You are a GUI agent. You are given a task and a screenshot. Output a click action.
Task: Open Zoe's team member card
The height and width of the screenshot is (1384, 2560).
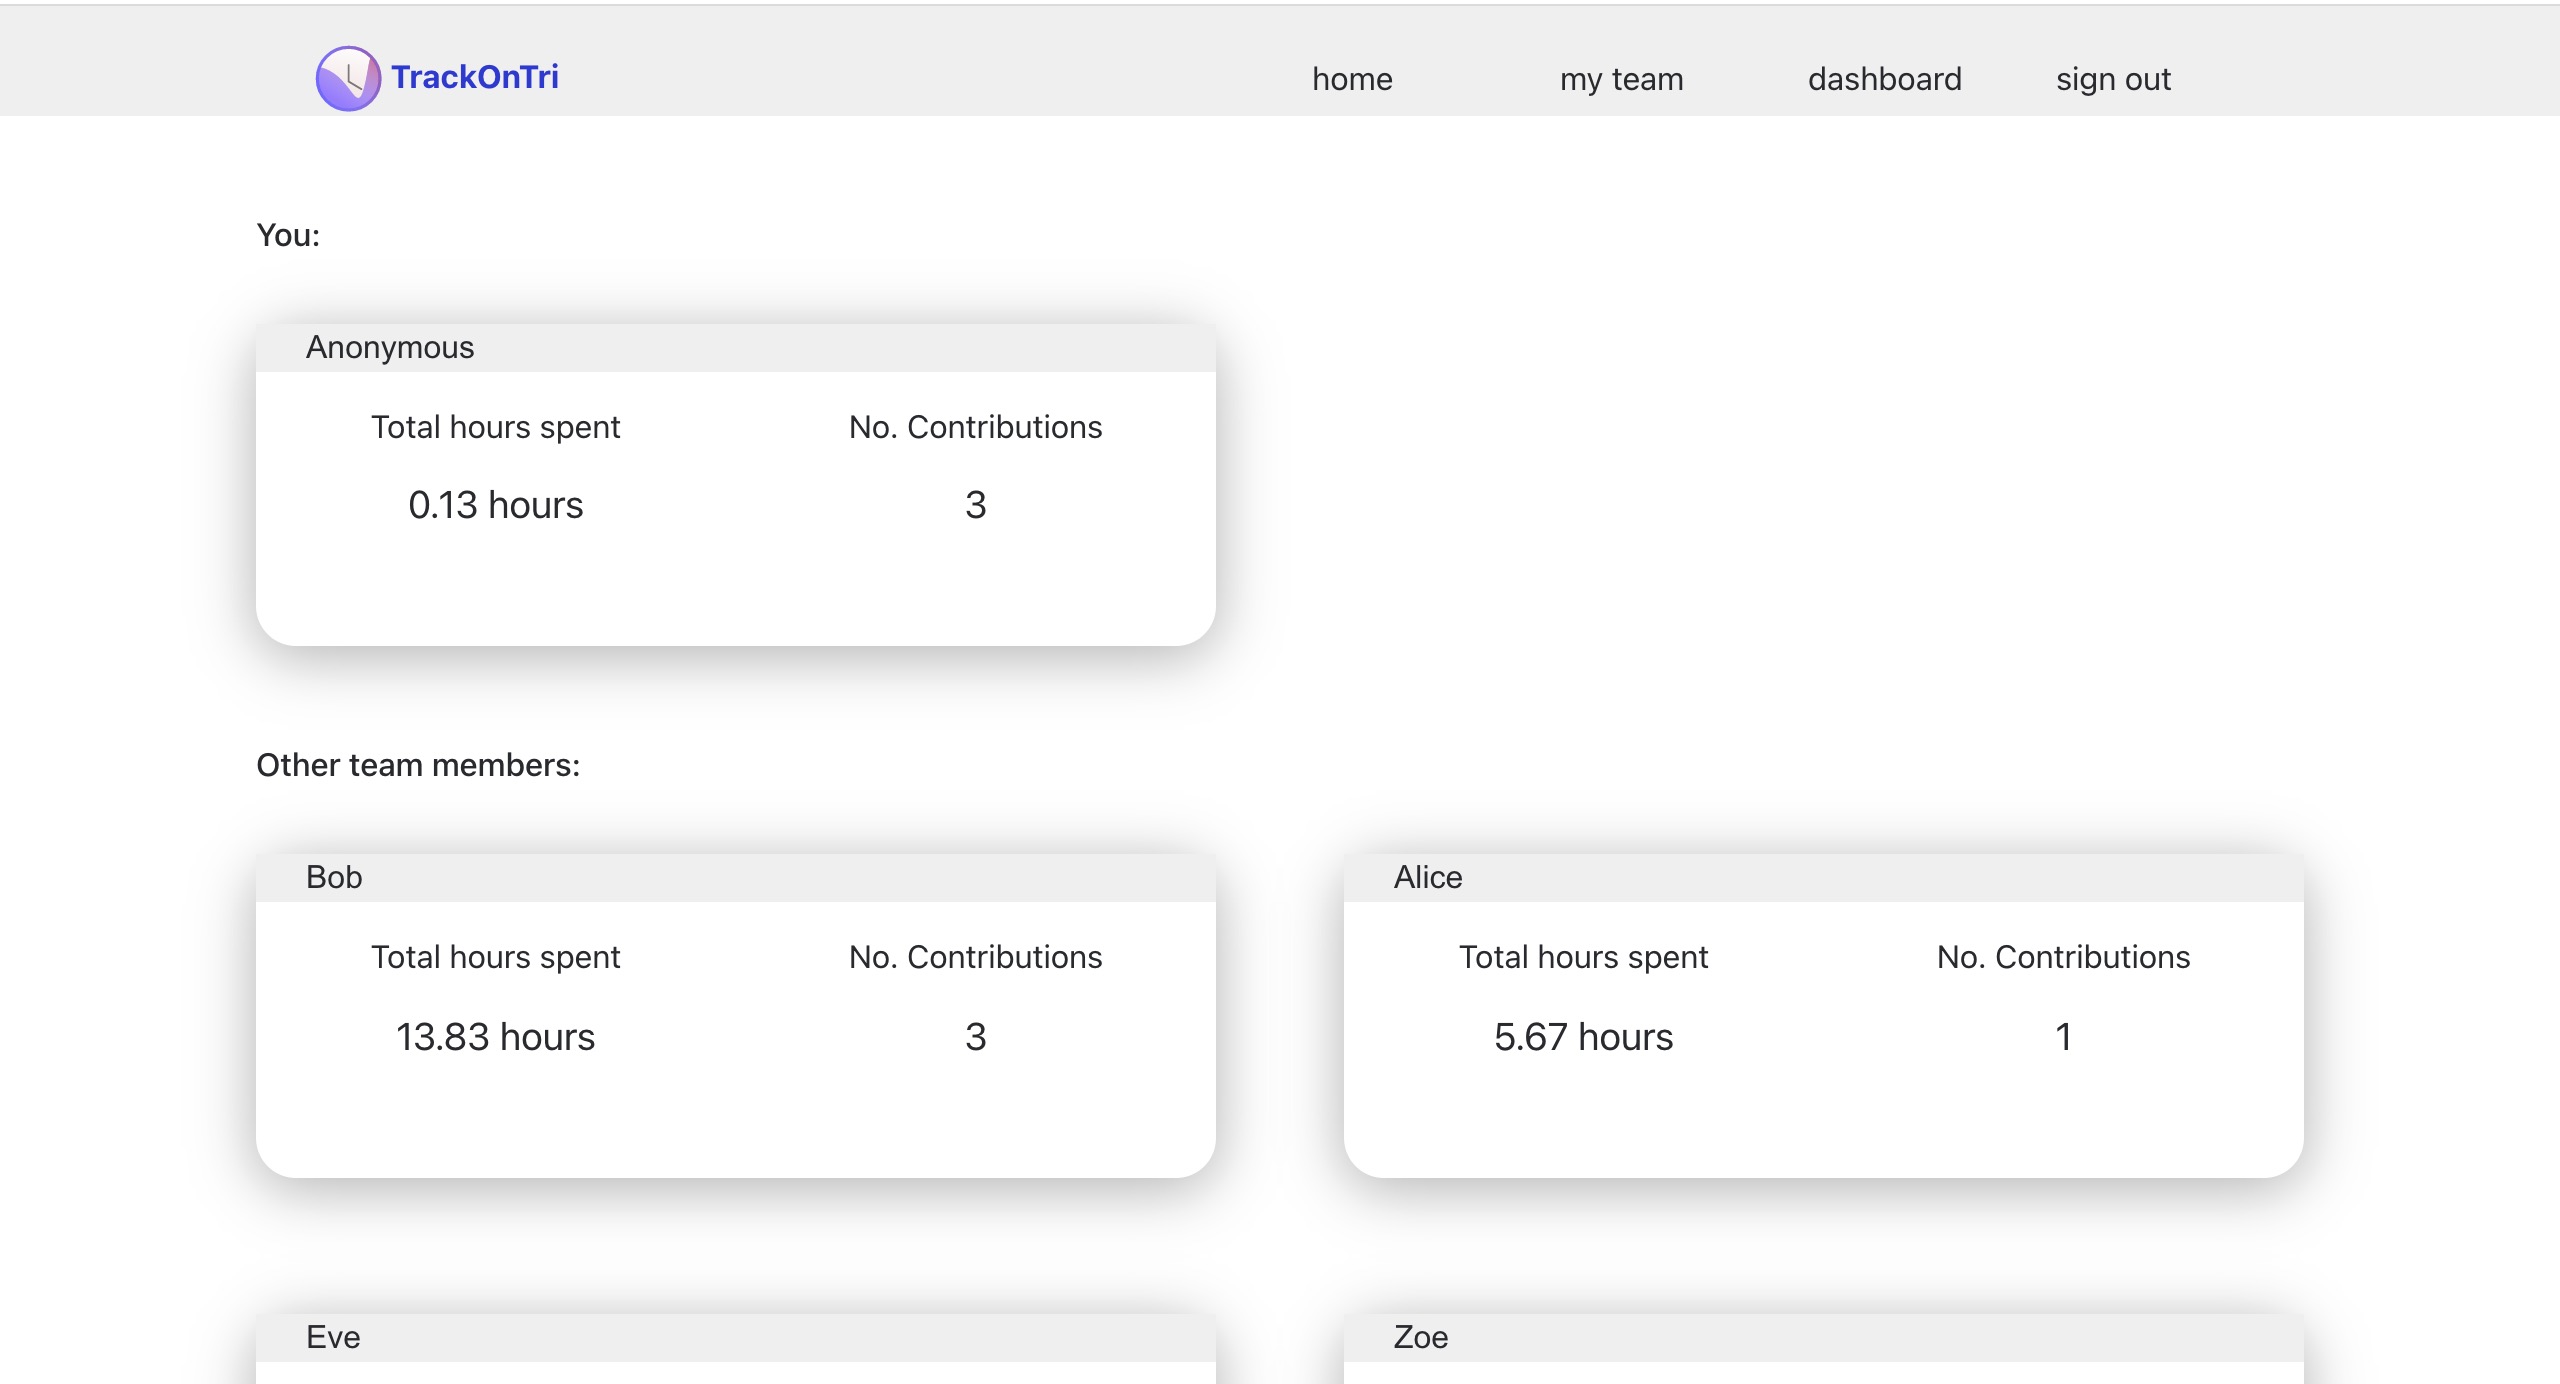pos(1420,1337)
